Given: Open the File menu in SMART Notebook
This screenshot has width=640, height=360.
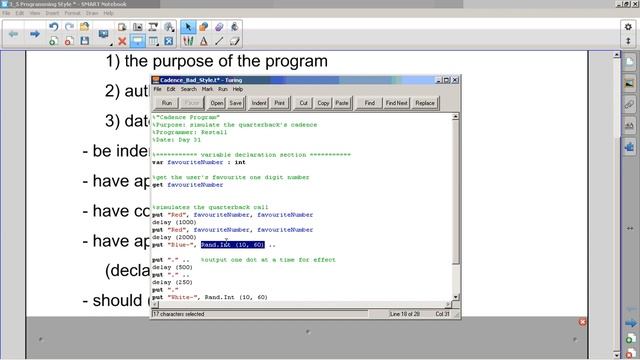Looking at the screenshot, I should (x=6, y=13).
